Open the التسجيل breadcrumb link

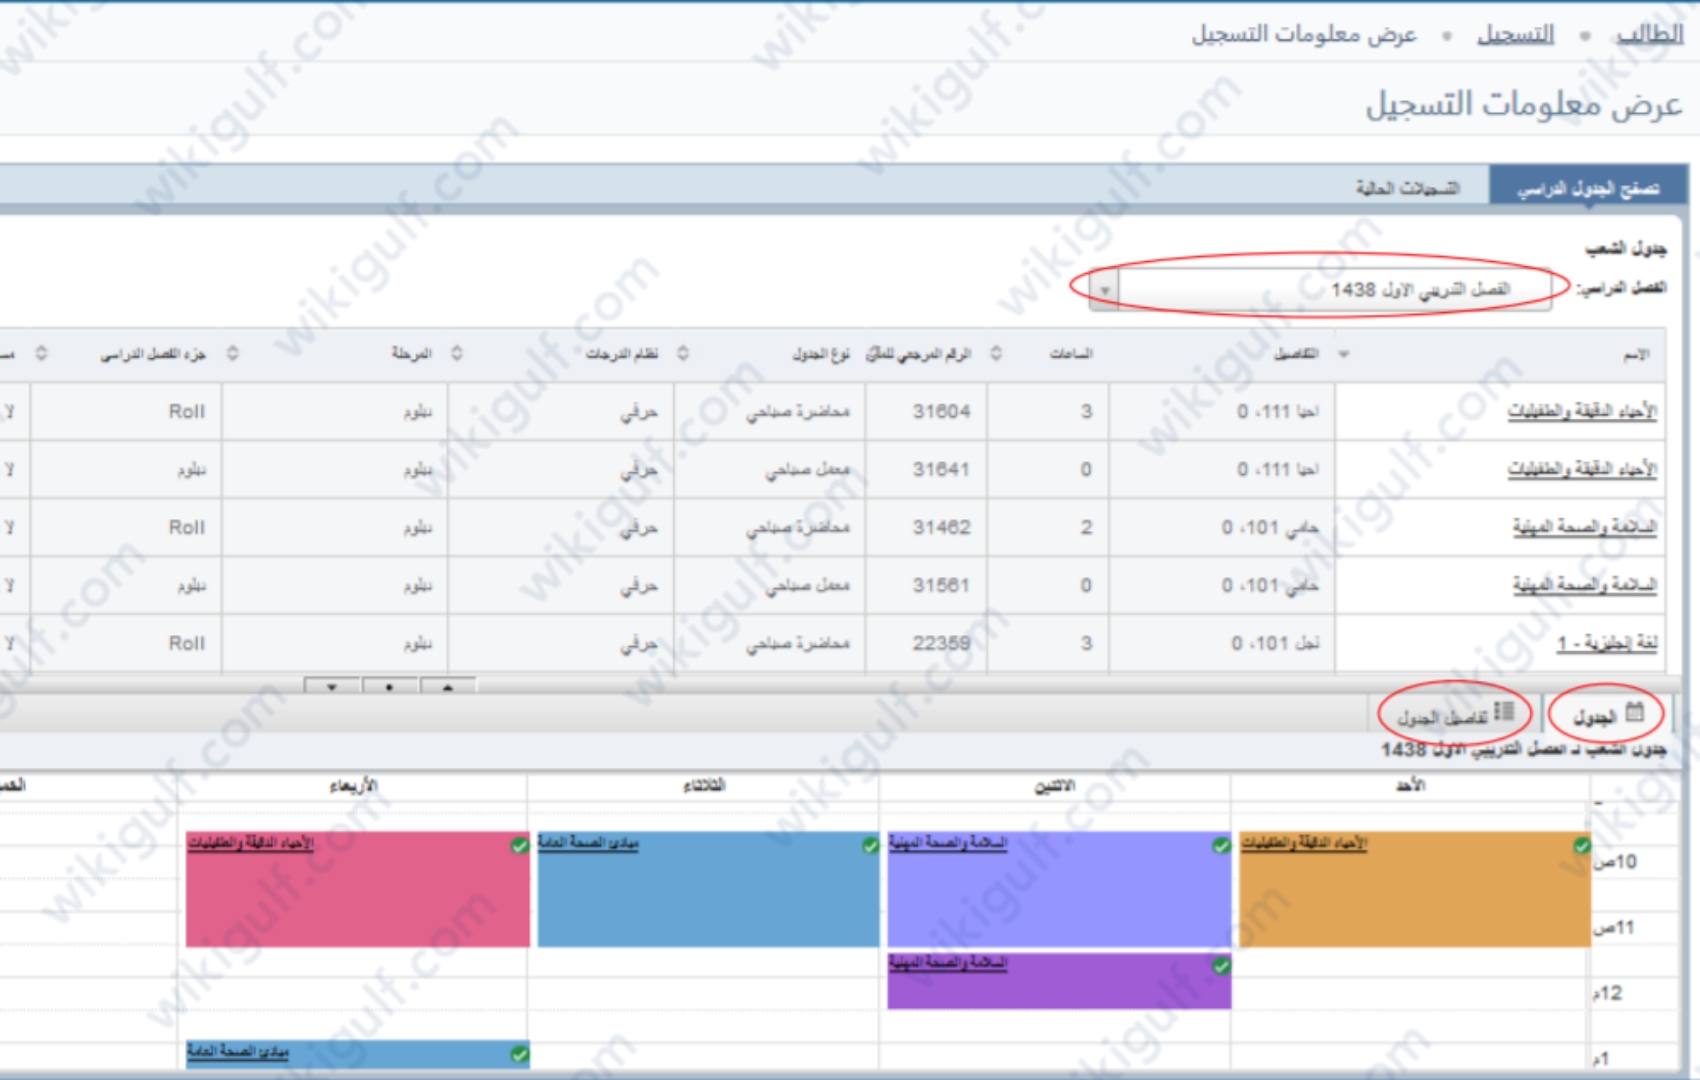click(1516, 34)
